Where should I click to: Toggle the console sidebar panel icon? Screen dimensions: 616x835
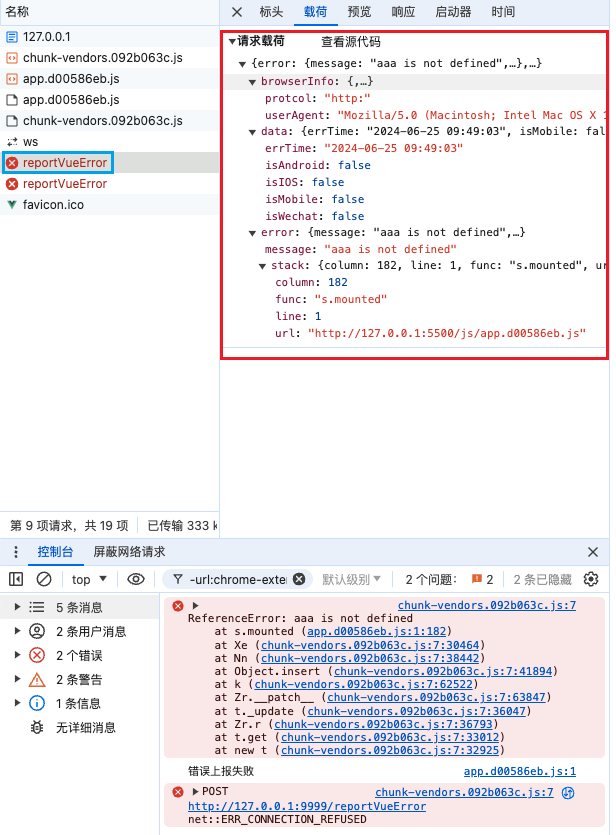pyautogui.click(x=16, y=579)
